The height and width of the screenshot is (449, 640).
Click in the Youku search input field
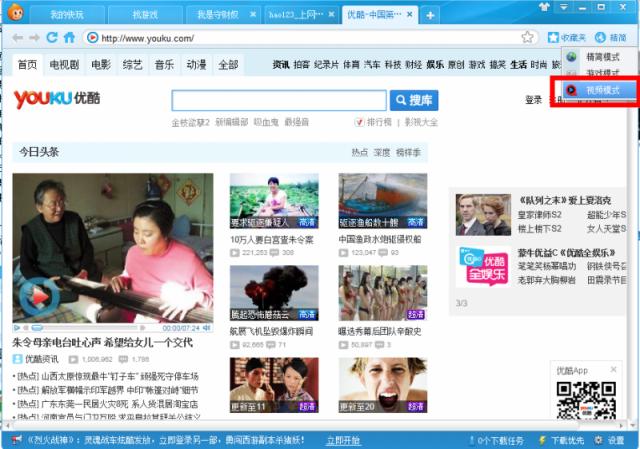click(x=279, y=100)
